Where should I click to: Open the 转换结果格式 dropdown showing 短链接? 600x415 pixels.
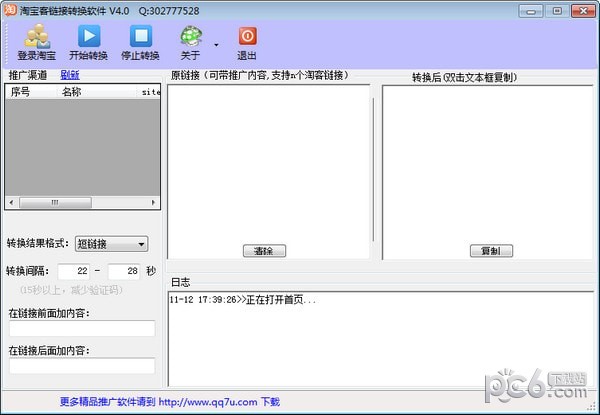tap(111, 244)
